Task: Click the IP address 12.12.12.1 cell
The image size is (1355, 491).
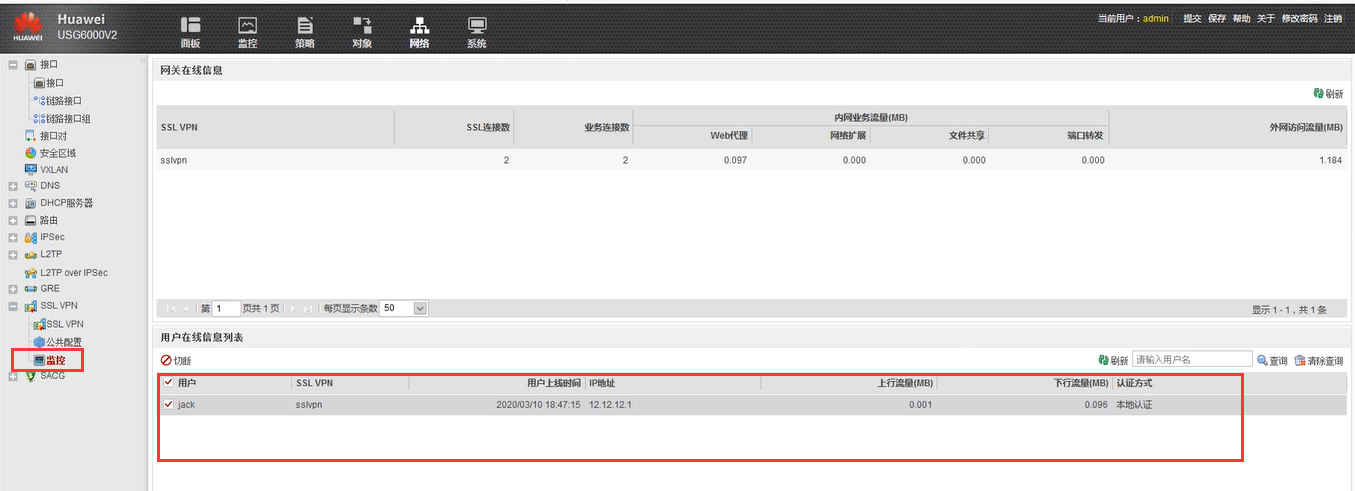Action: click(611, 405)
